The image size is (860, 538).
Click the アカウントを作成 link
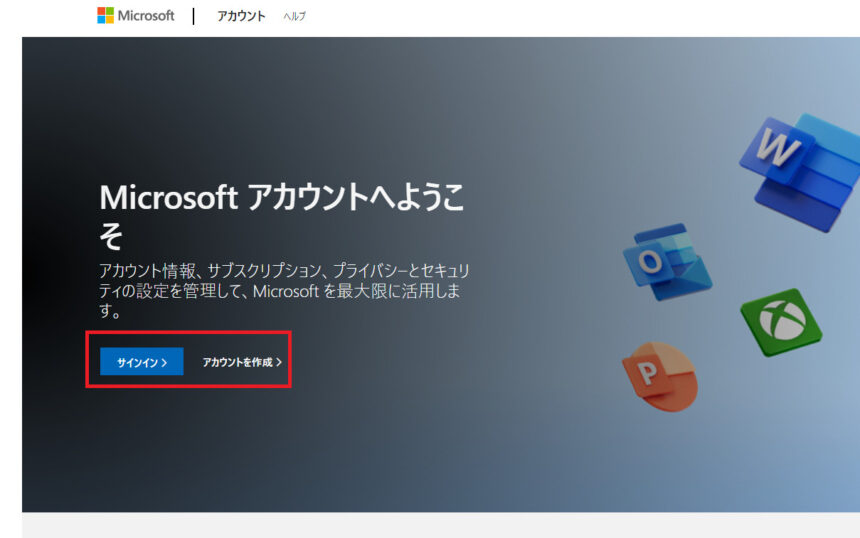(x=242, y=362)
